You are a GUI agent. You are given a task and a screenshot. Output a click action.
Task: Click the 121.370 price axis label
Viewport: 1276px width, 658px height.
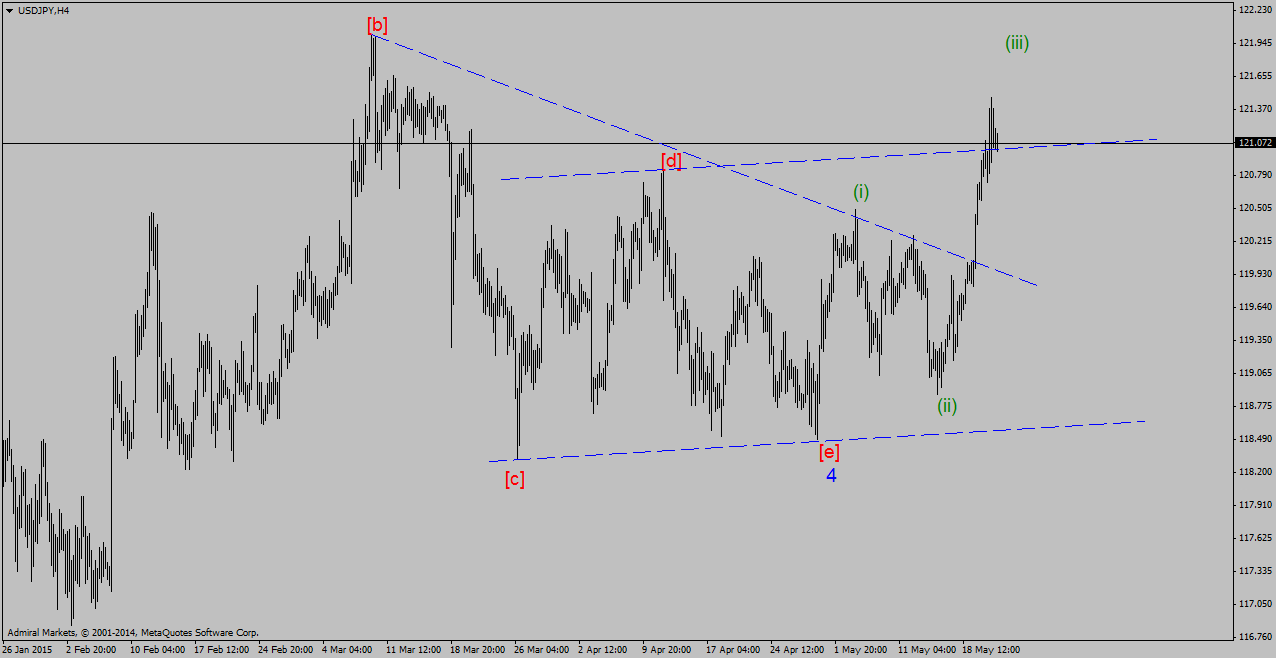click(1254, 109)
